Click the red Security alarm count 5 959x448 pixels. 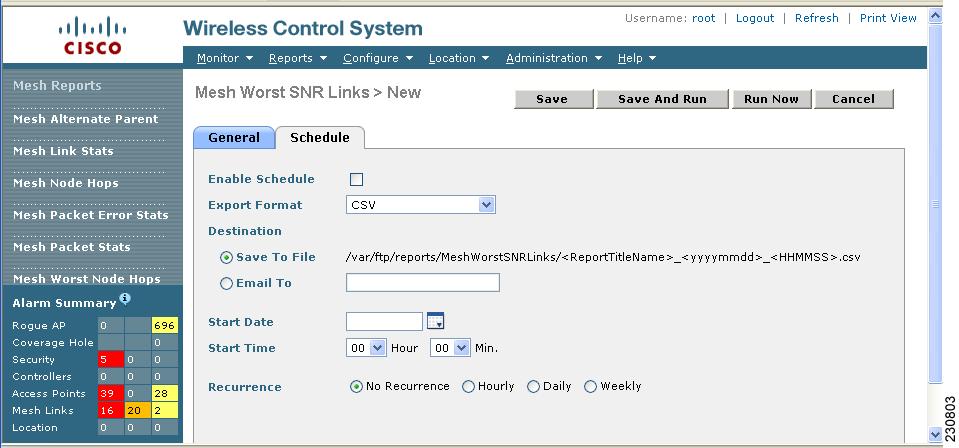click(111, 359)
